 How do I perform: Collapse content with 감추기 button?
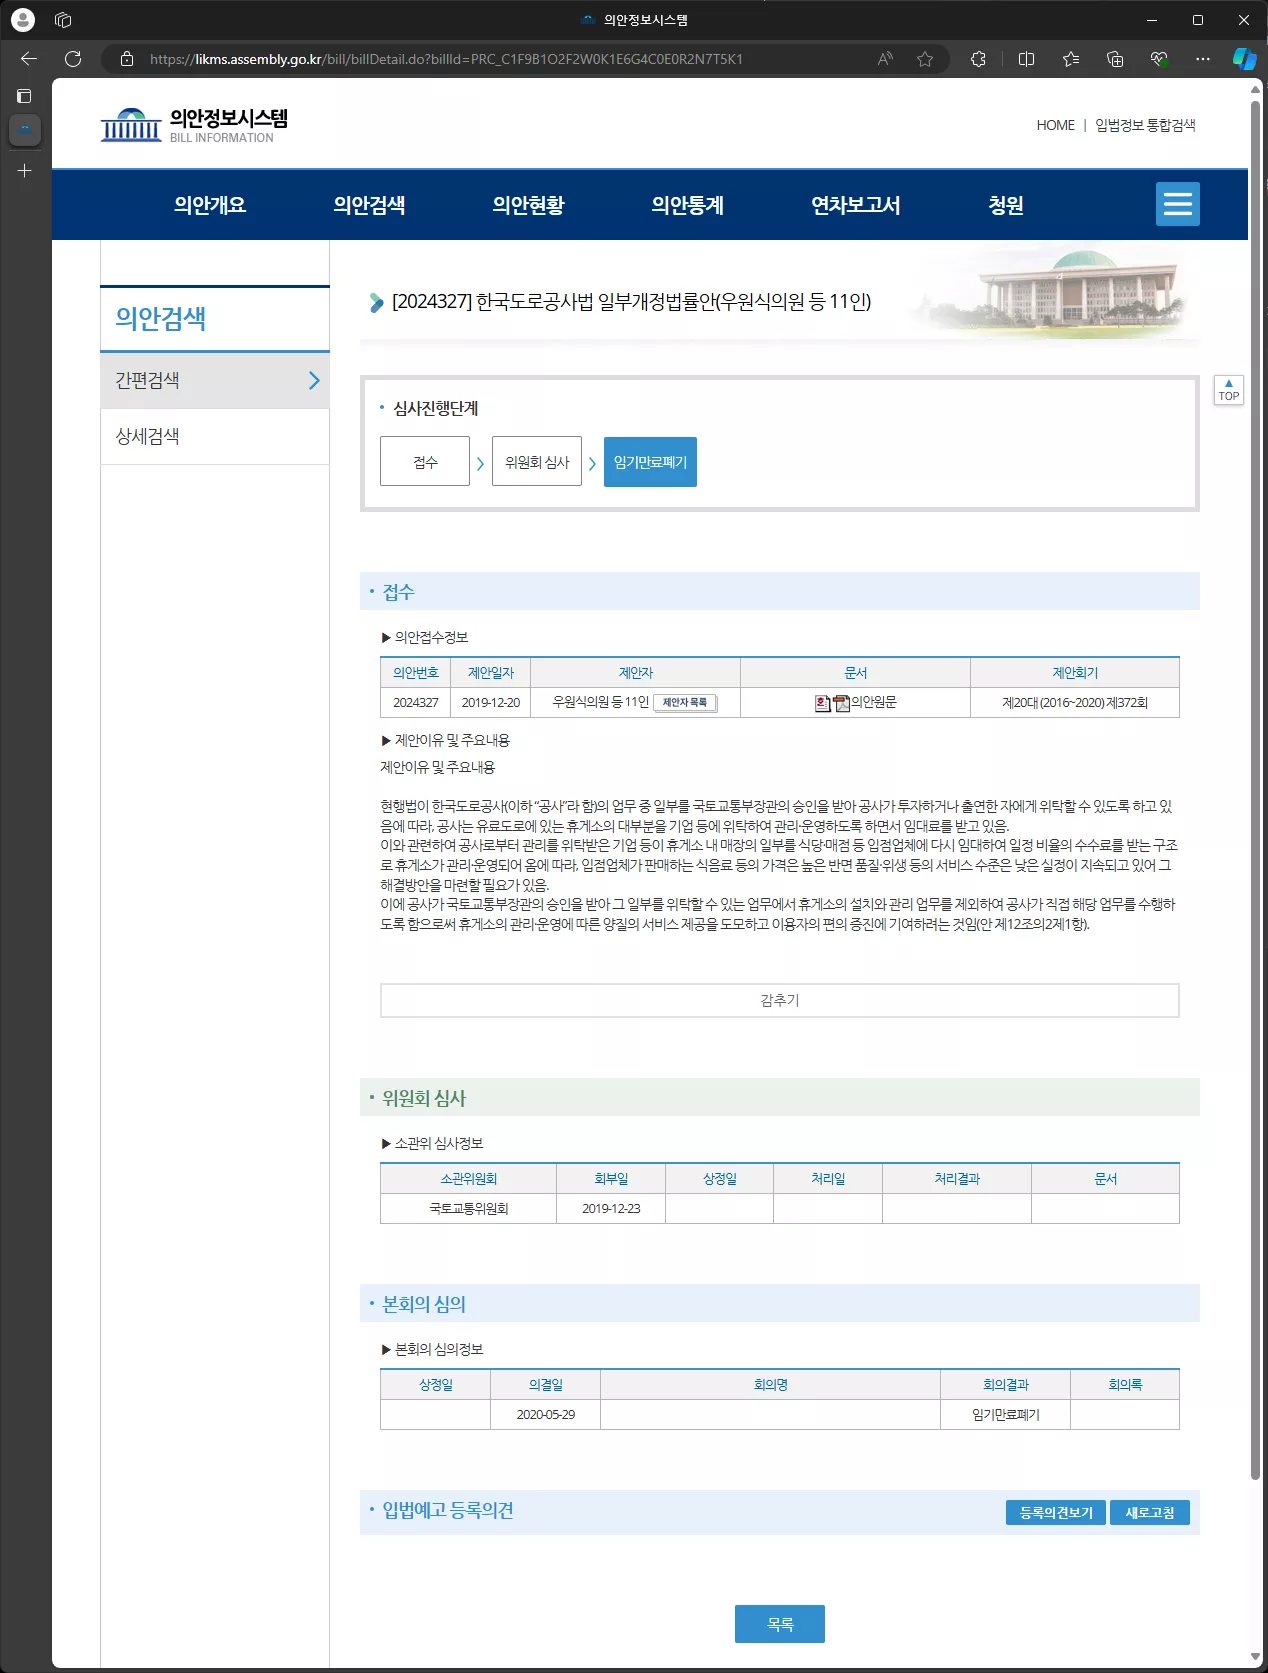(x=780, y=1000)
